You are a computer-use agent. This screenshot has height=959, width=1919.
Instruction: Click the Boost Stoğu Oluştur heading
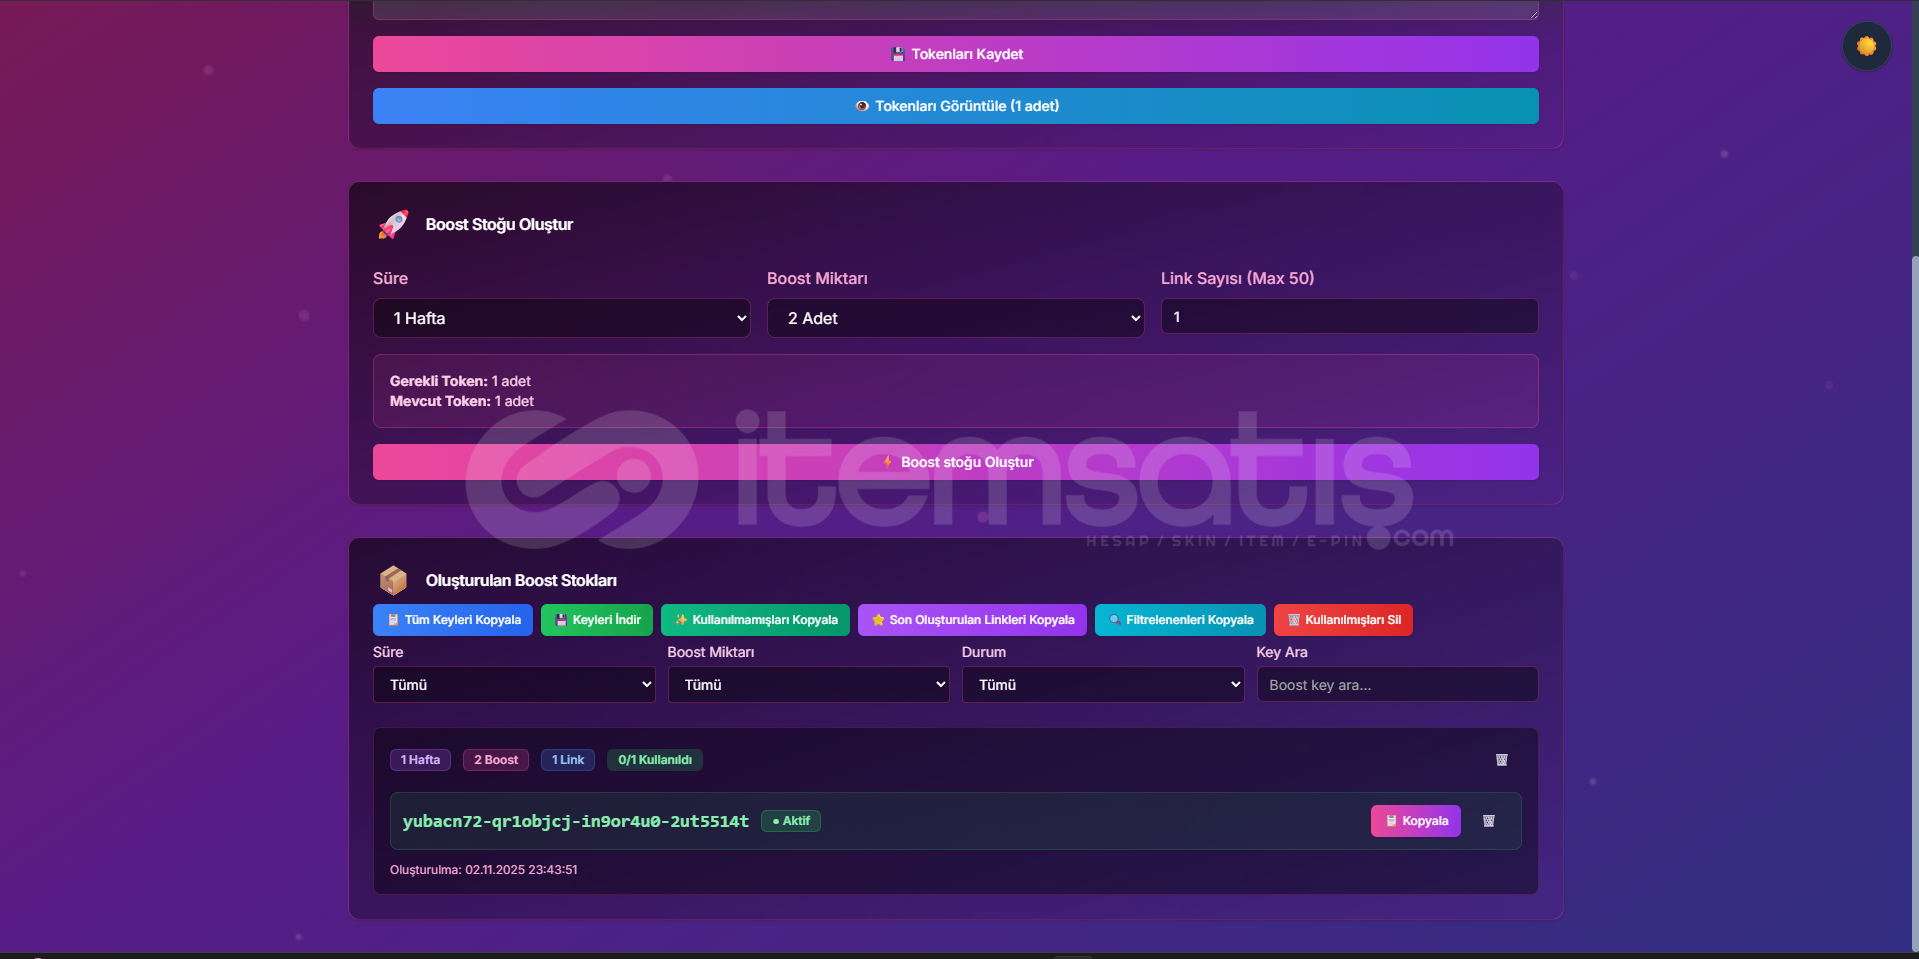point(499,225)
